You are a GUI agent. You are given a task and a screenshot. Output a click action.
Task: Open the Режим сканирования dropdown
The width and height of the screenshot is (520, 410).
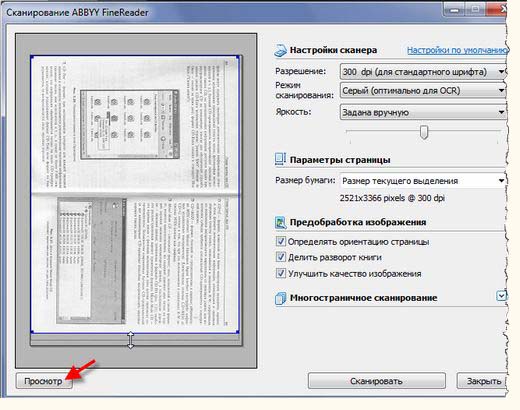423,91
